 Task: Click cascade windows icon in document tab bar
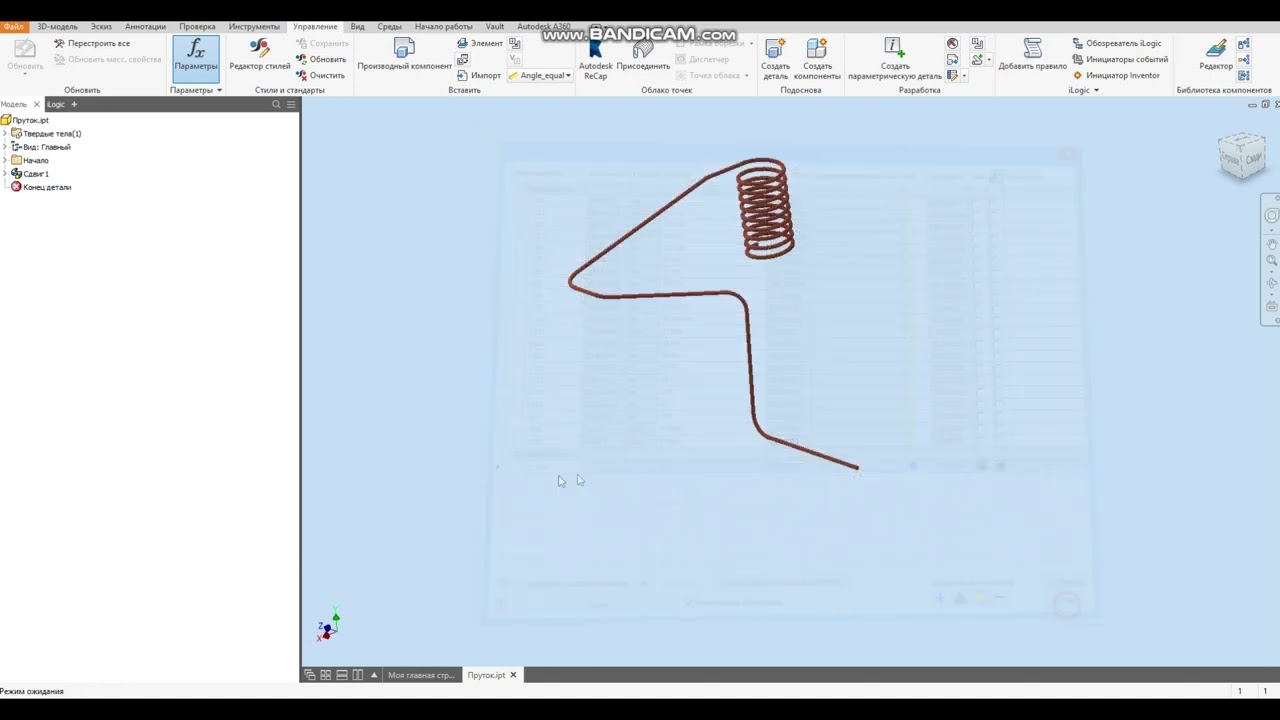[x=310, y=675]
